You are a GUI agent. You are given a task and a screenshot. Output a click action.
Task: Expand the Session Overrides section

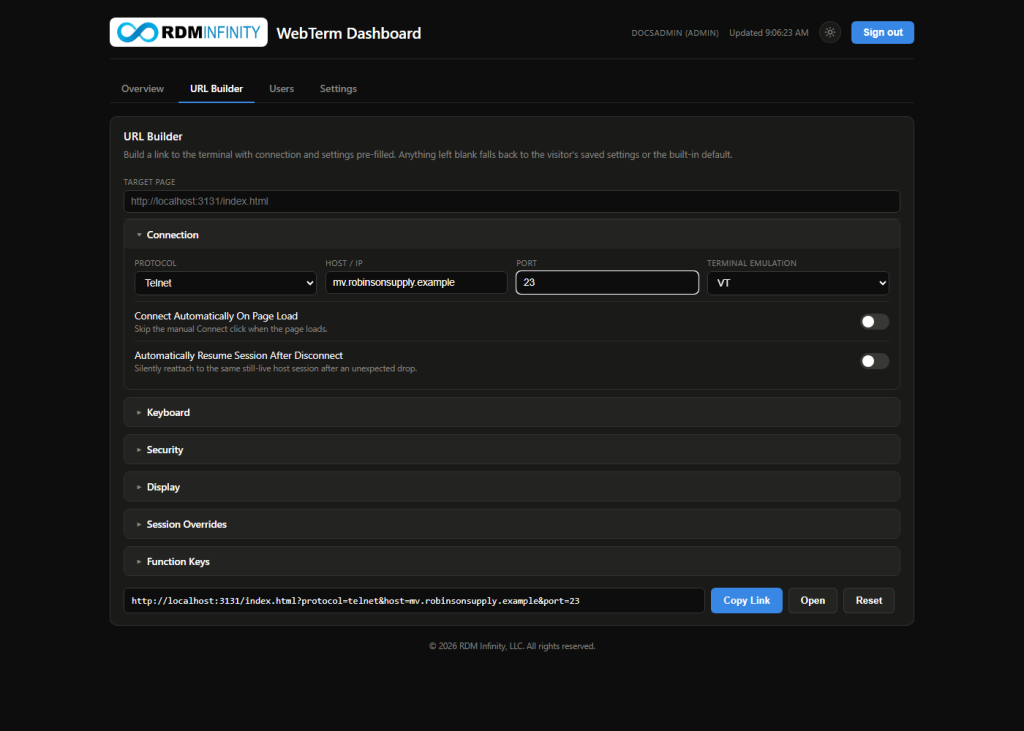click(511, 524)
